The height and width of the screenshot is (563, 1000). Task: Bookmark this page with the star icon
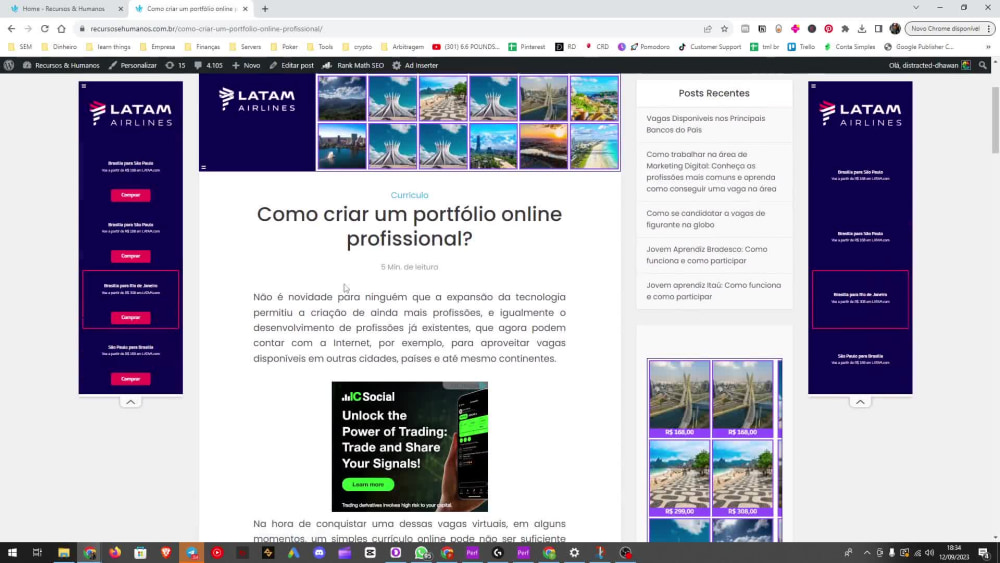tap(724, 29)
